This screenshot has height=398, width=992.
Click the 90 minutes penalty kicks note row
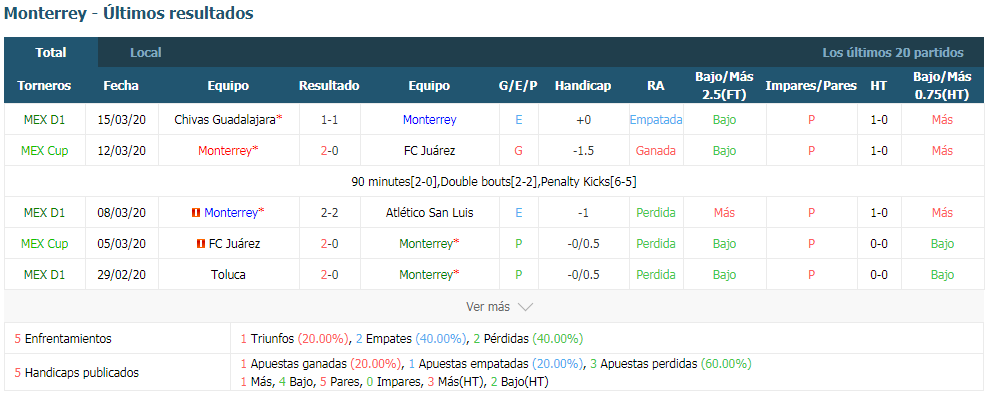point(494,182)
